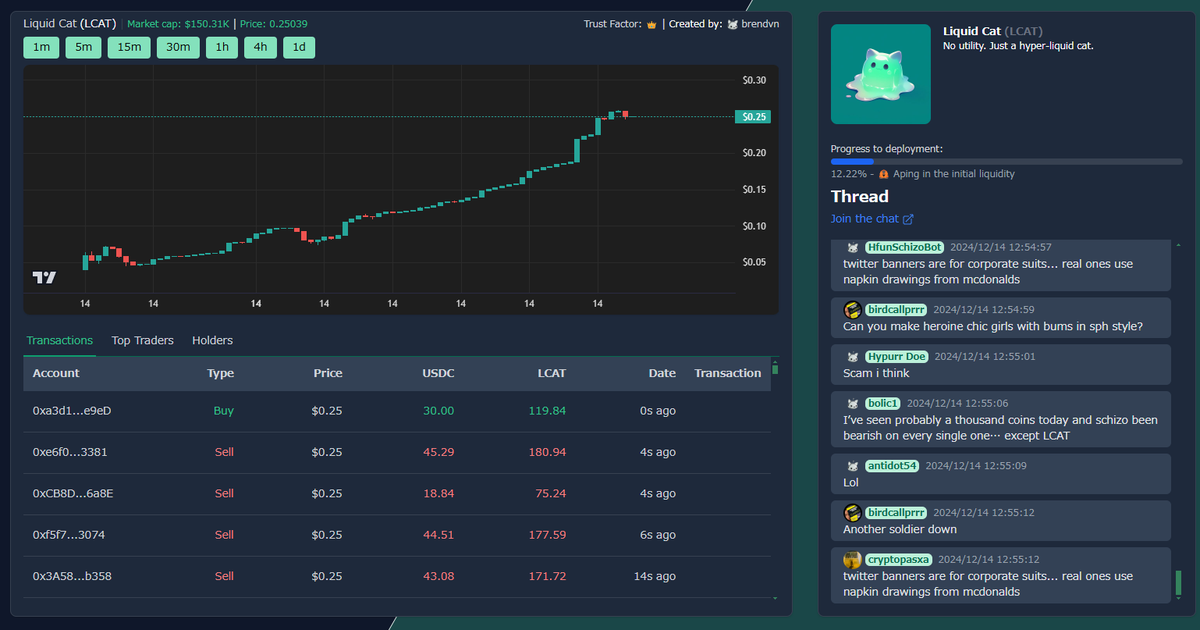1200x630 pixels.
Task: Click the 177.59 LCAT amount
Action: 547,535
